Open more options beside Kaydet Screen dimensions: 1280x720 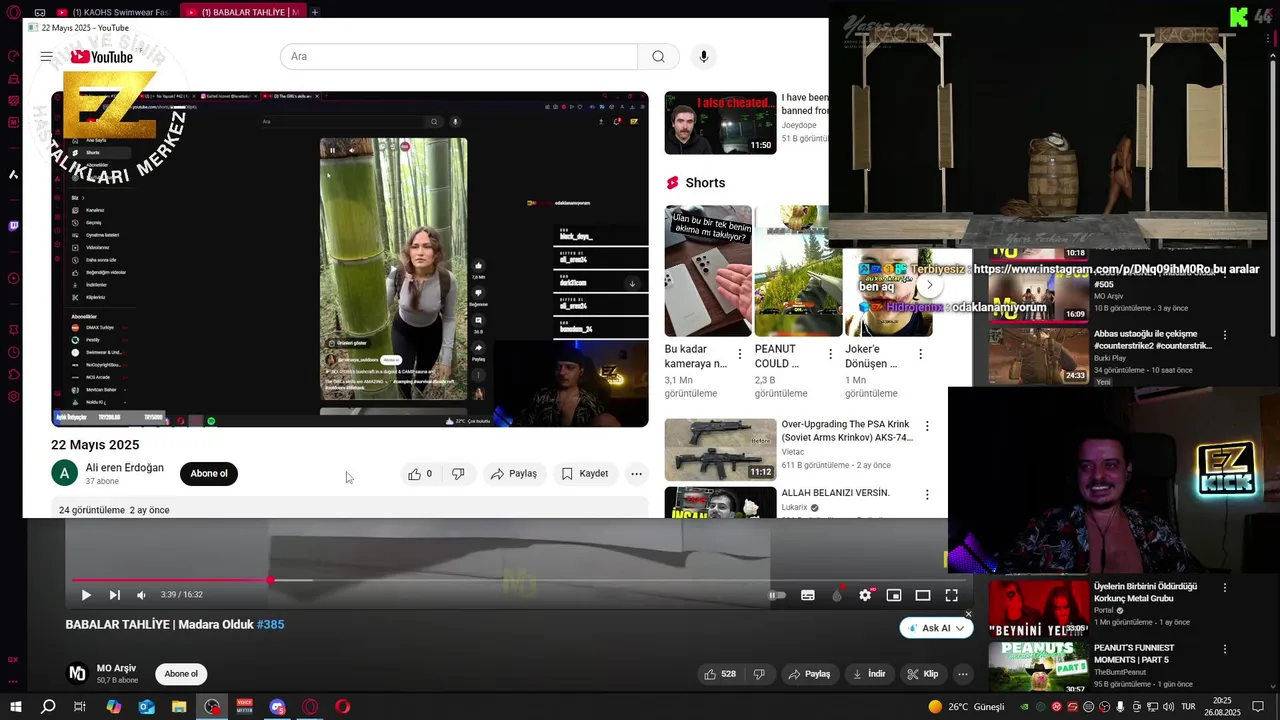[636, 474]
